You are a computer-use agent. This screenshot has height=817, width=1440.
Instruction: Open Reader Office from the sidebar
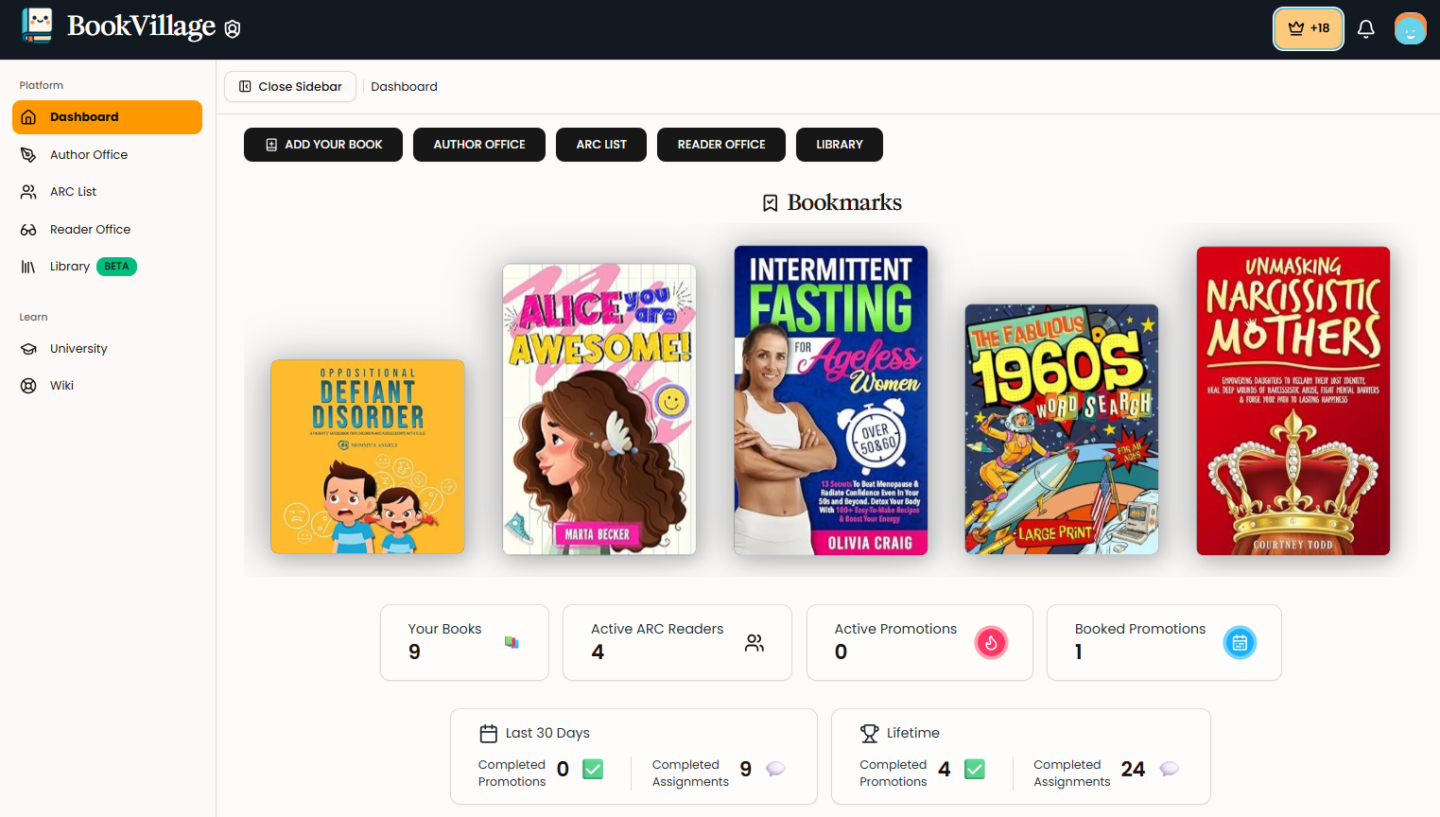pyautogui.click(x=107, y=229)
